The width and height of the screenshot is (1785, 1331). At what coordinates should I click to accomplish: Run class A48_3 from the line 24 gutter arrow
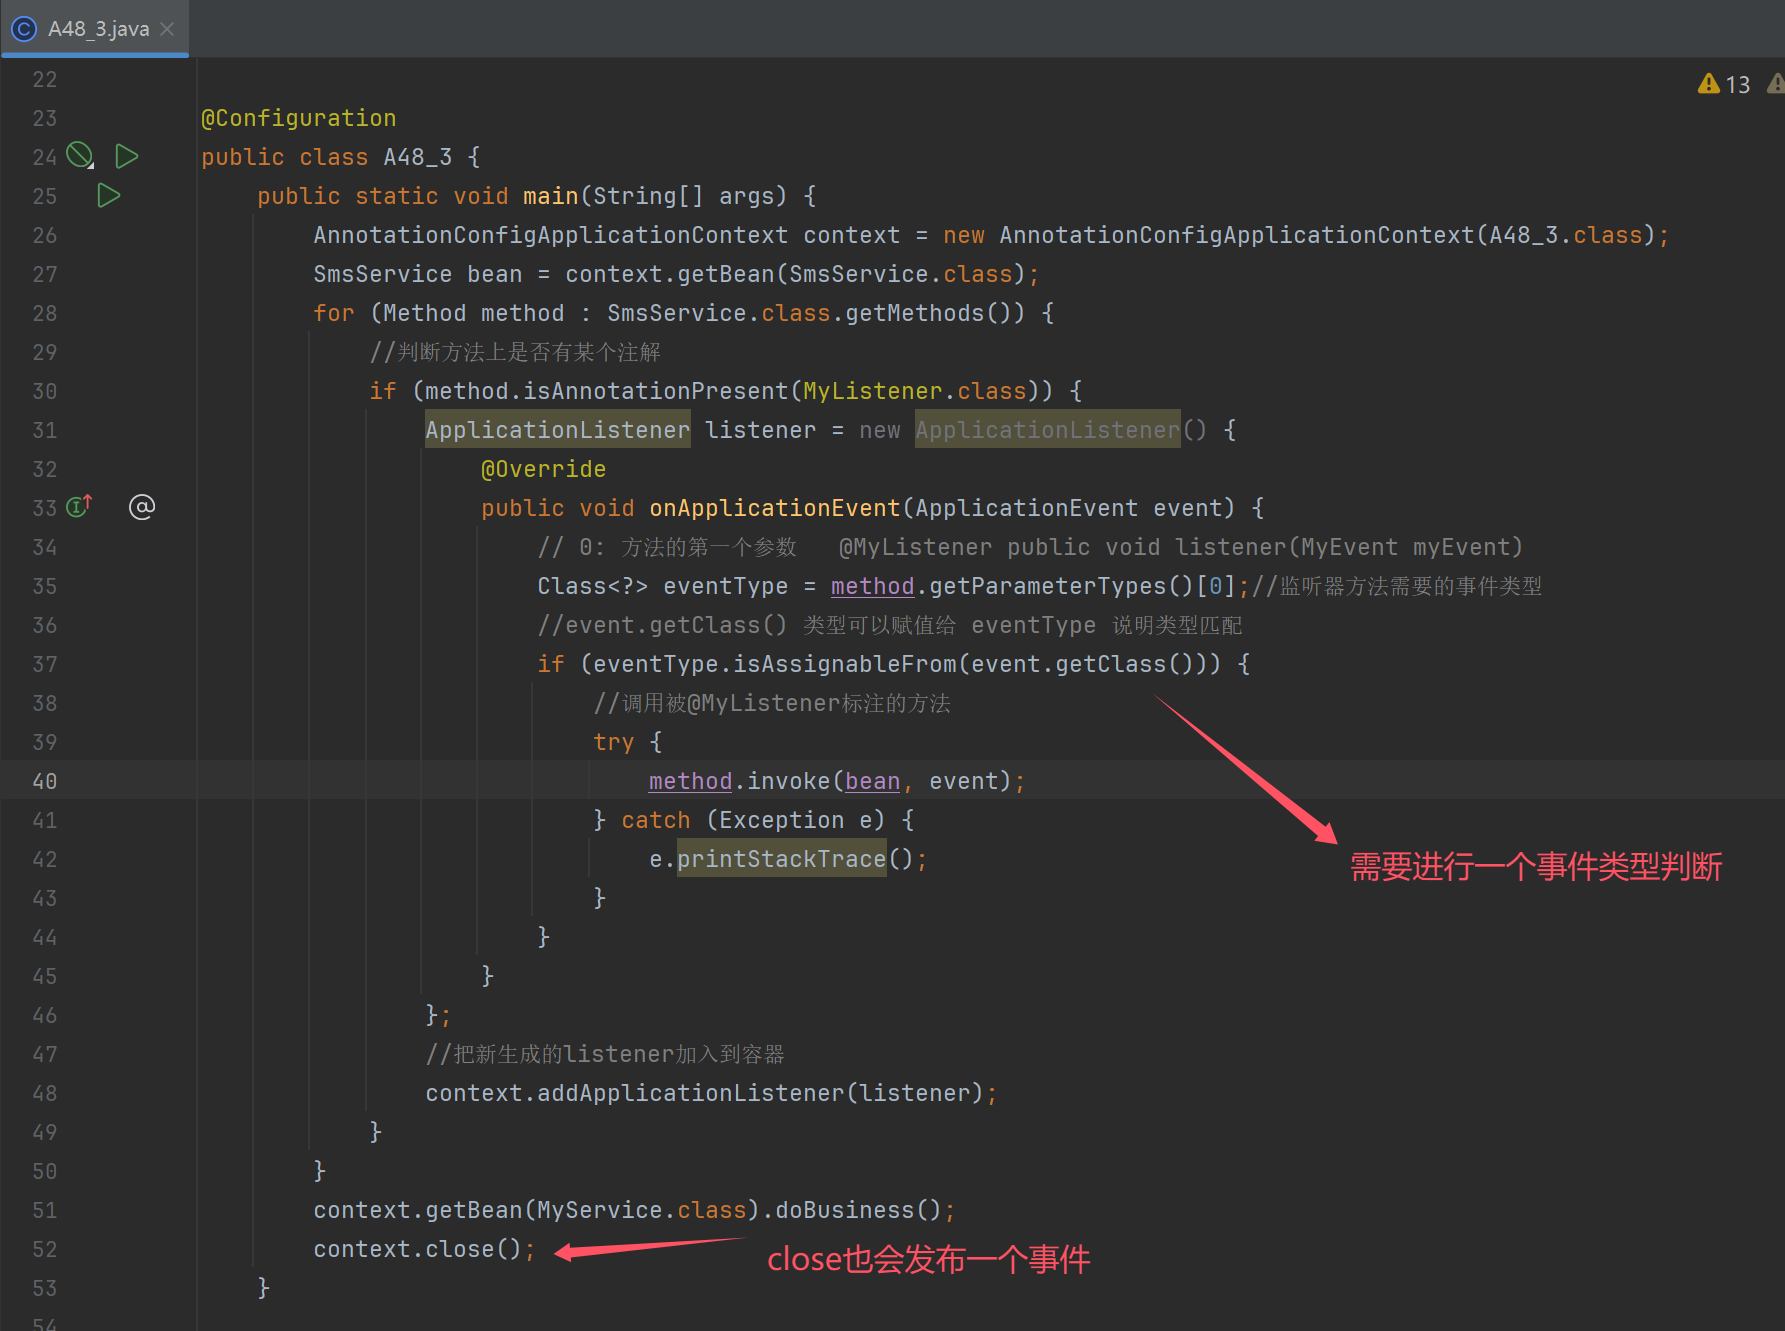(127, 156)
